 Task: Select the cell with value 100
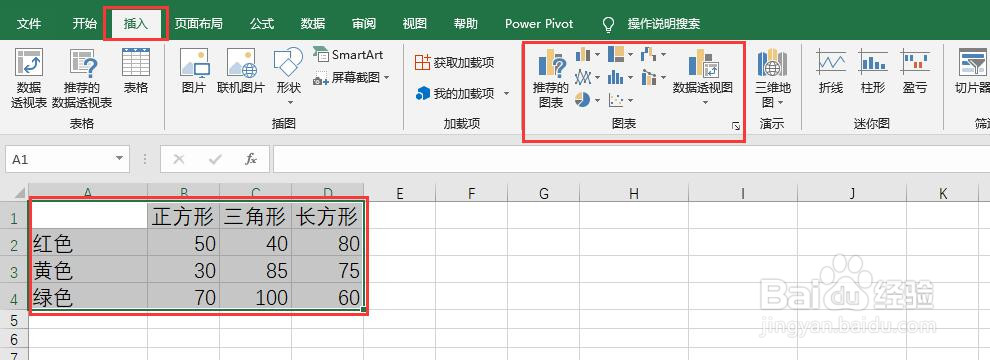click(256, 297)
